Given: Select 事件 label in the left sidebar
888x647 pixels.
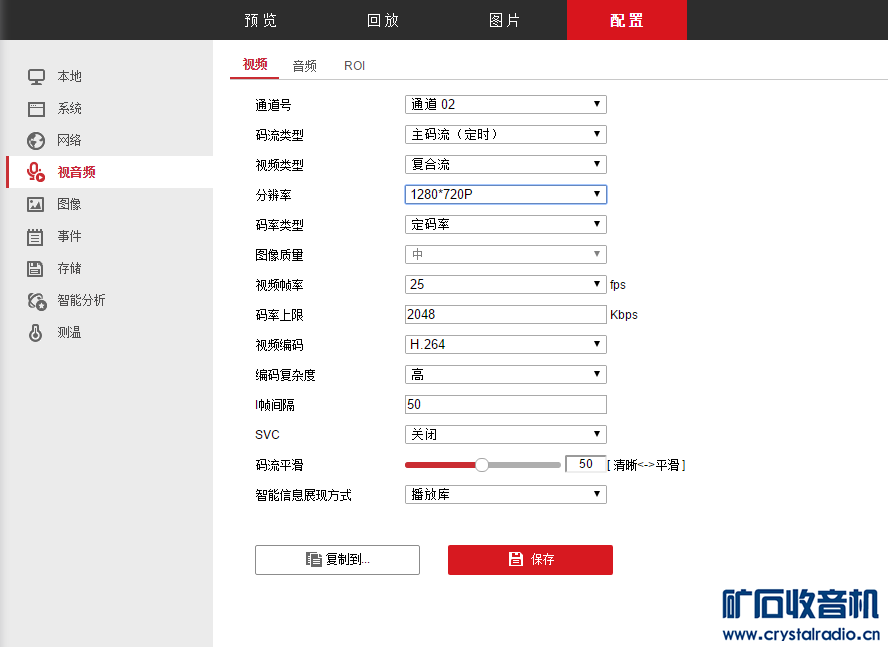Looking at the screenshot, I should coord(70,236).
